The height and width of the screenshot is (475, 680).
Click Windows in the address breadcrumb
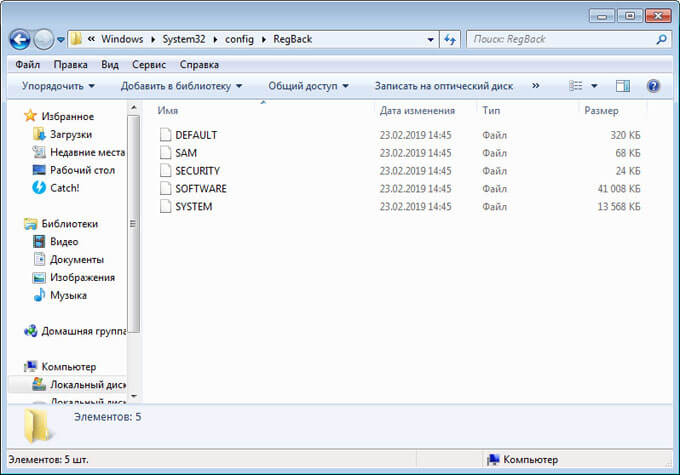[x=122, y=39]
